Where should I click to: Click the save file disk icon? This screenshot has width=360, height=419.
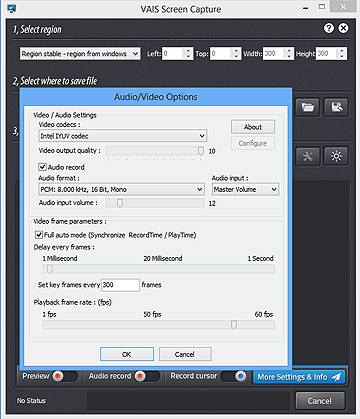pyautogui.click(x=337, y=107)
